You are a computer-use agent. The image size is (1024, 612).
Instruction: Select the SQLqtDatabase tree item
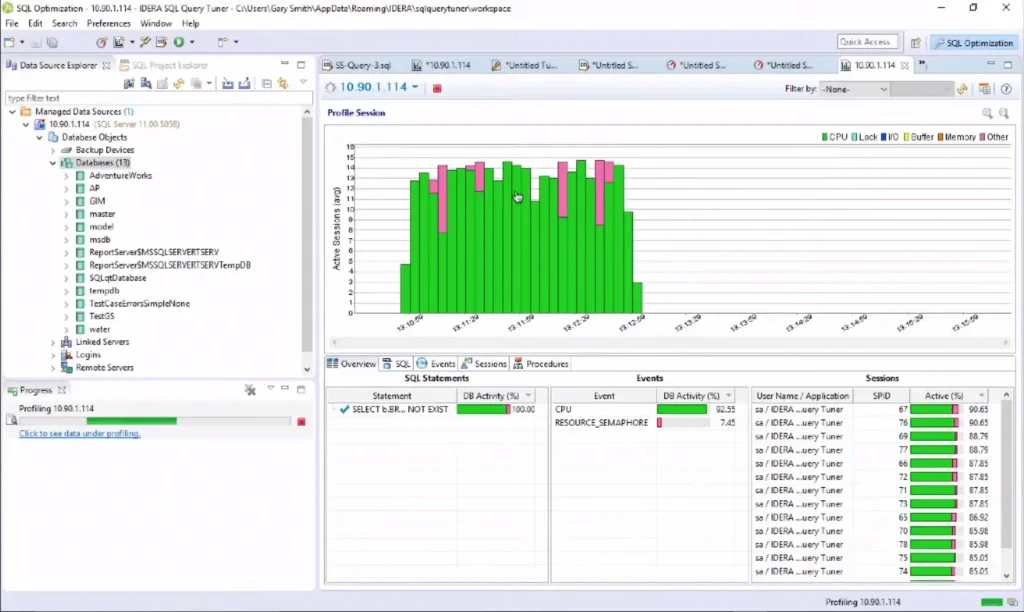pyautogui.click(x=118, y=278)
